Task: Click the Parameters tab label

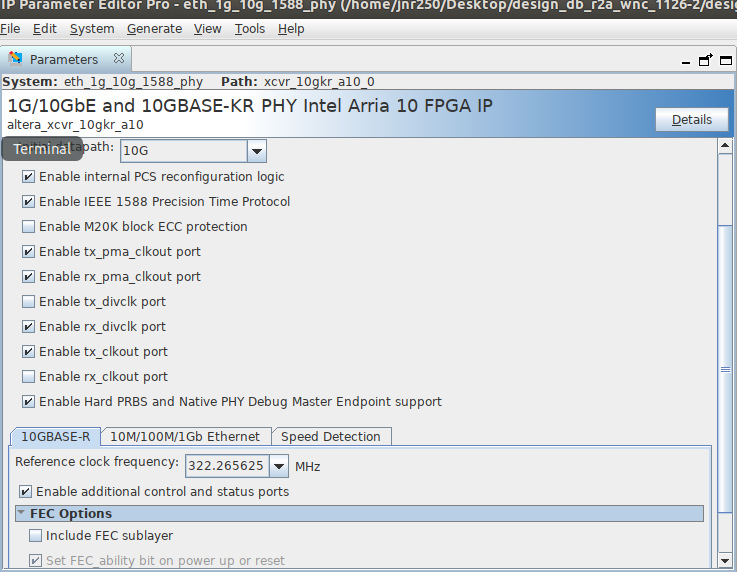Action: (64, 60)
